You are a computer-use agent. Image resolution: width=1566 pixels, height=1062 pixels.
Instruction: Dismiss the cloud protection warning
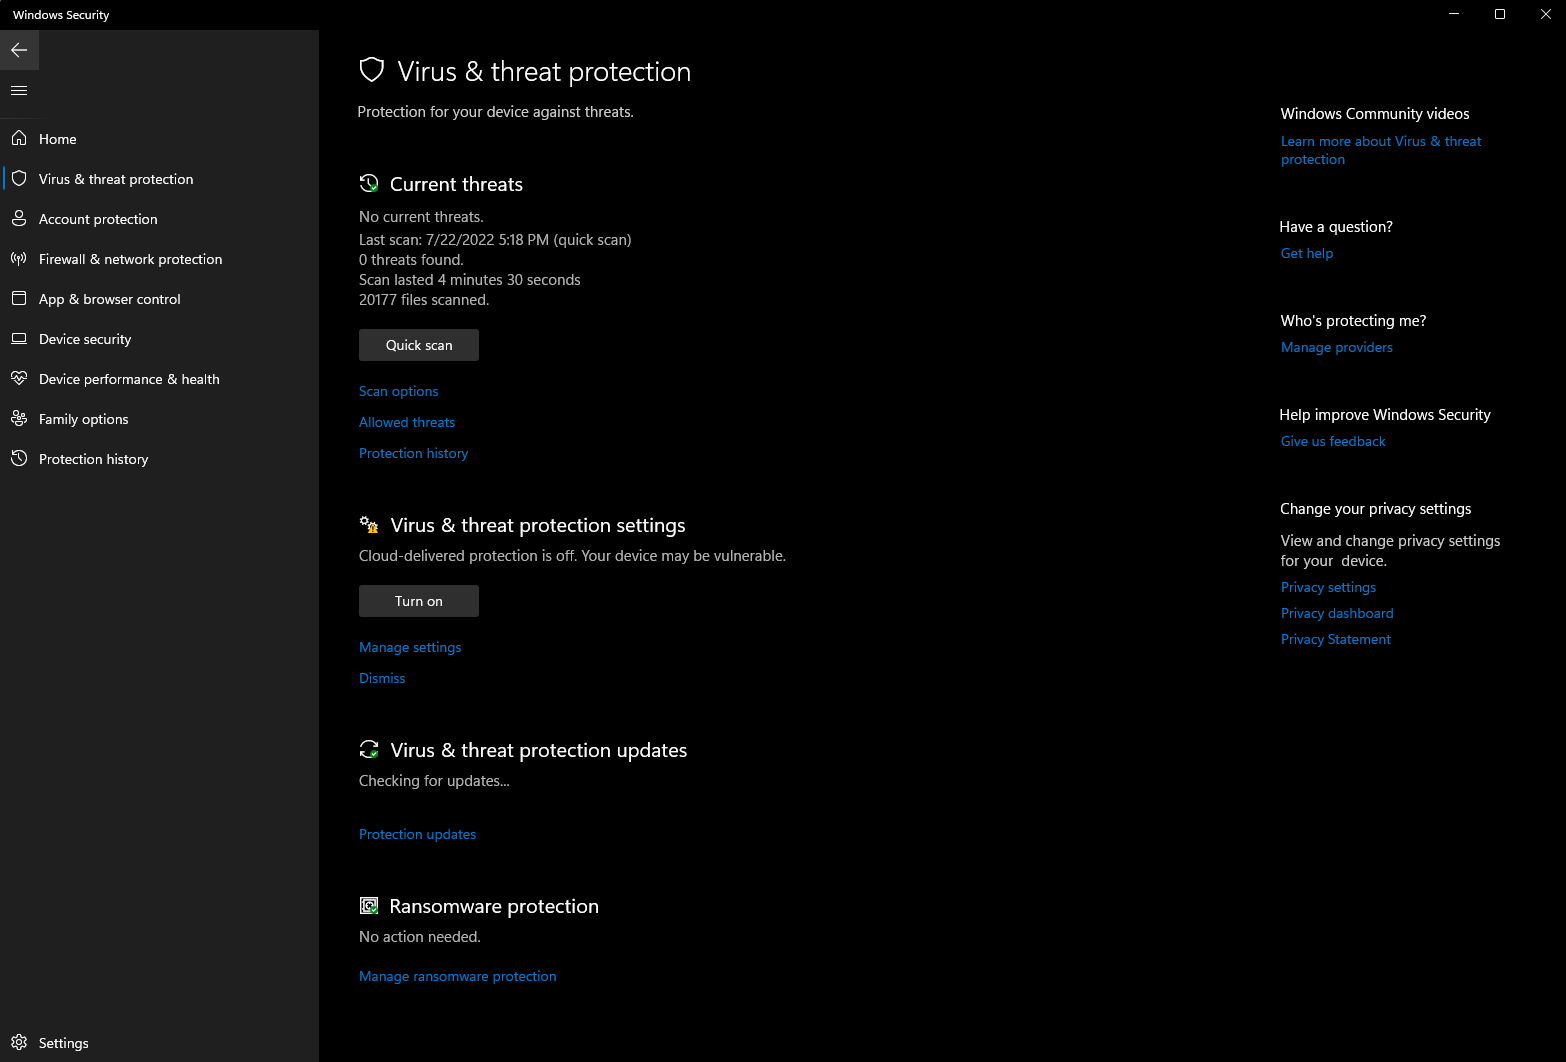pos(382,678)
